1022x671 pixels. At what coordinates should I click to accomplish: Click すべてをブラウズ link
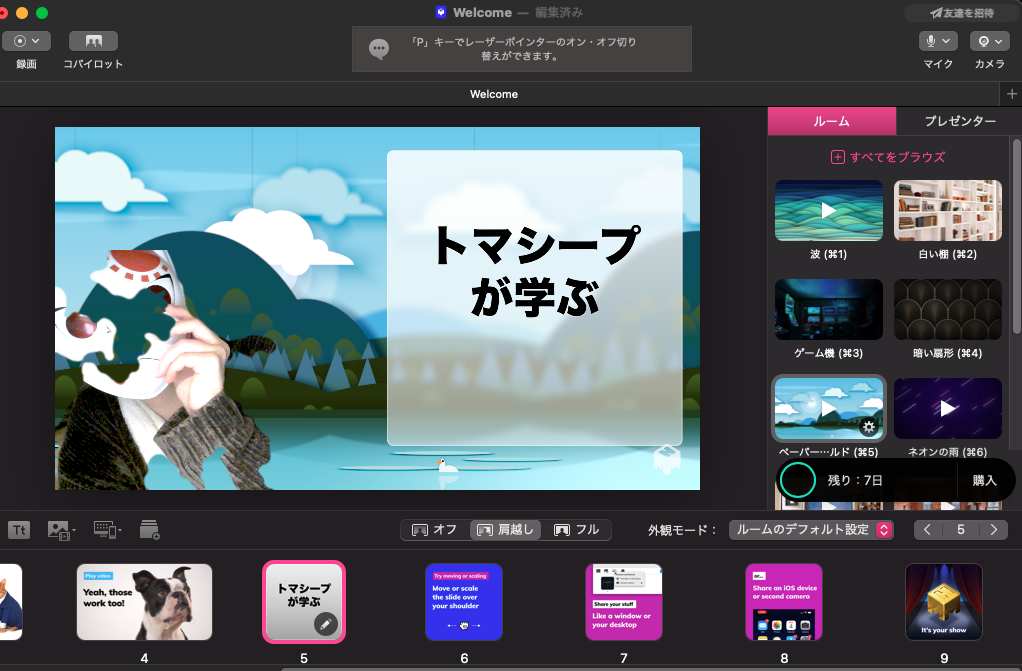(888, 157)
